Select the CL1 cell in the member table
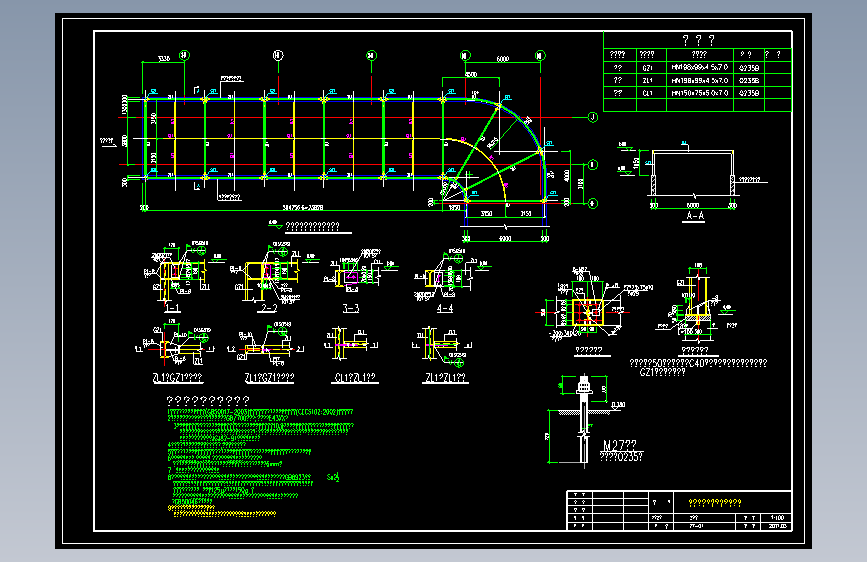The image size is (867, 562). pos(651,93)
